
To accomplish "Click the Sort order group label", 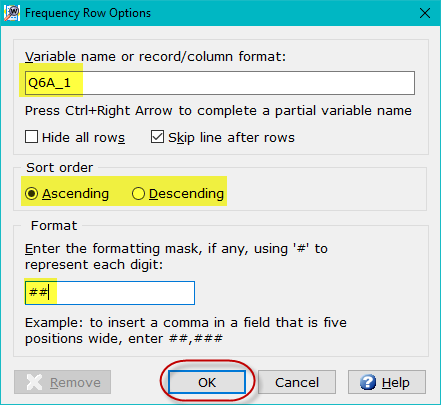I will tap(60, 167).
